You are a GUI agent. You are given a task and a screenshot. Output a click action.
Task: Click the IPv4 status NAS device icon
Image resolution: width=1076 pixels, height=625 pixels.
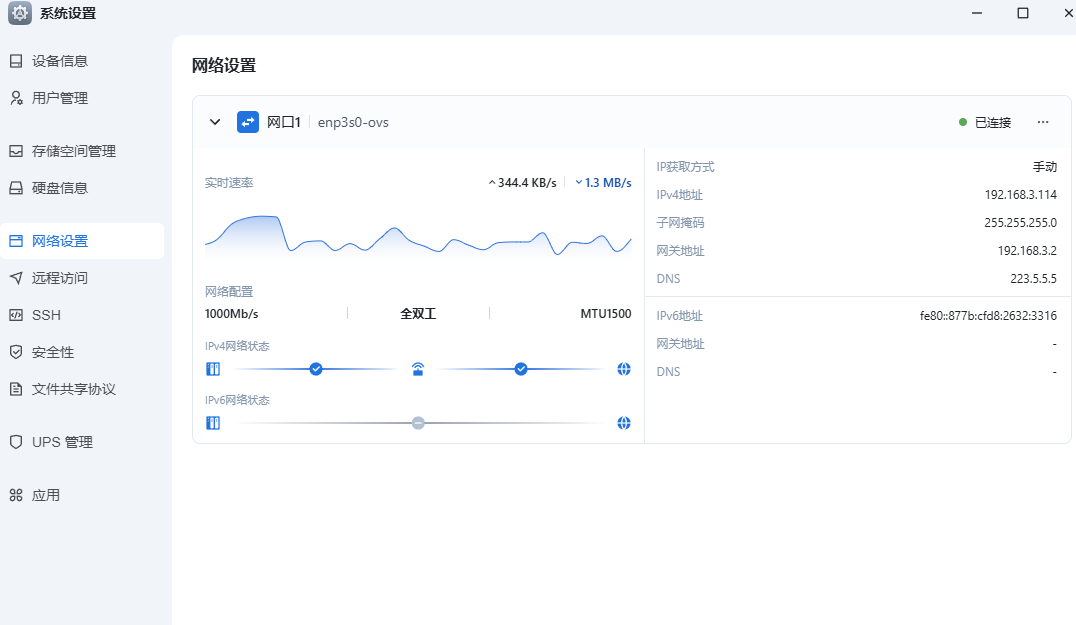[x=213, y=369]
